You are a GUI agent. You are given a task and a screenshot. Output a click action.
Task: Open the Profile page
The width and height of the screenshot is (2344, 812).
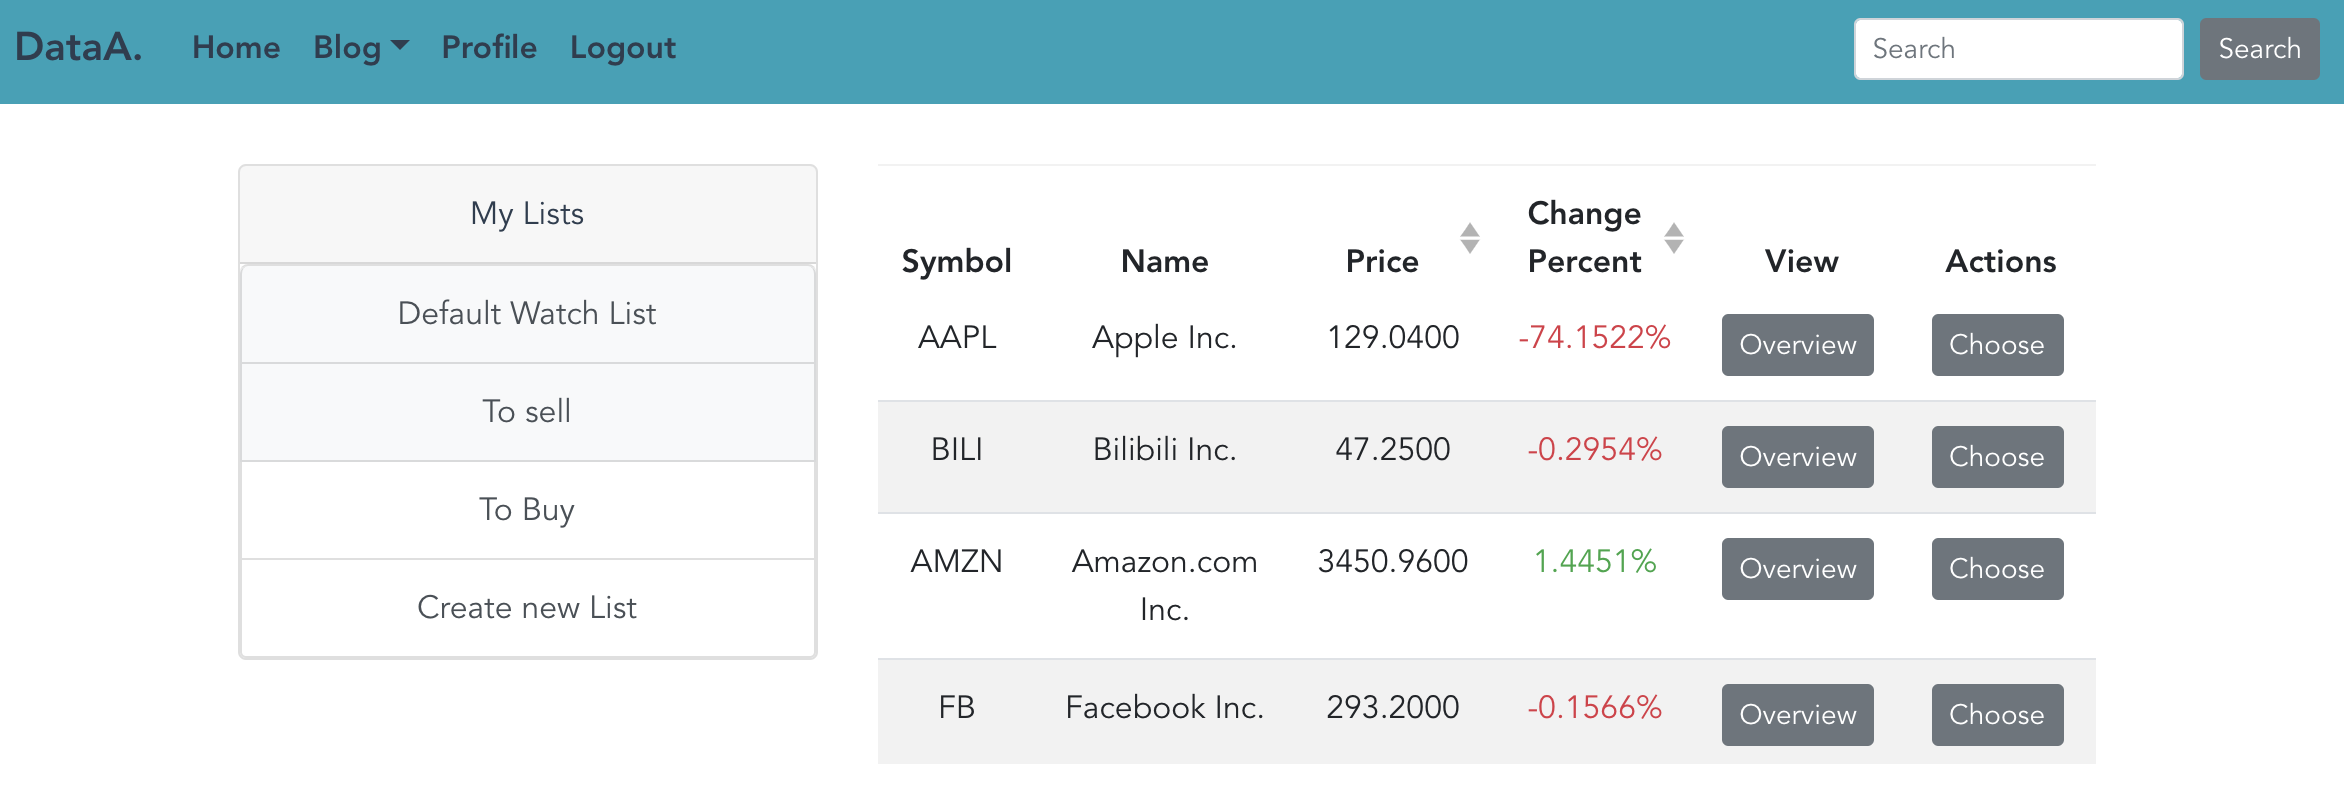pyautogui.click(x=489, y=47)
